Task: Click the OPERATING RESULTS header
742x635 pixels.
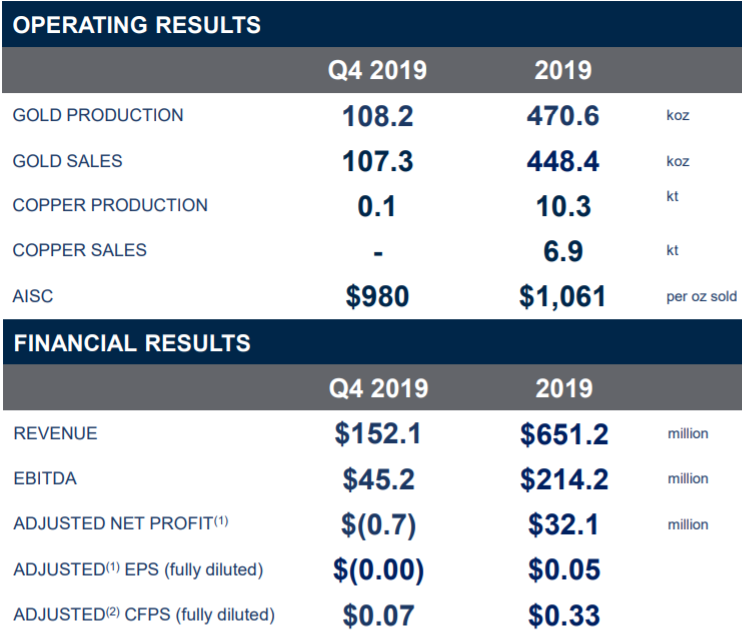Action: coord(136,25)
